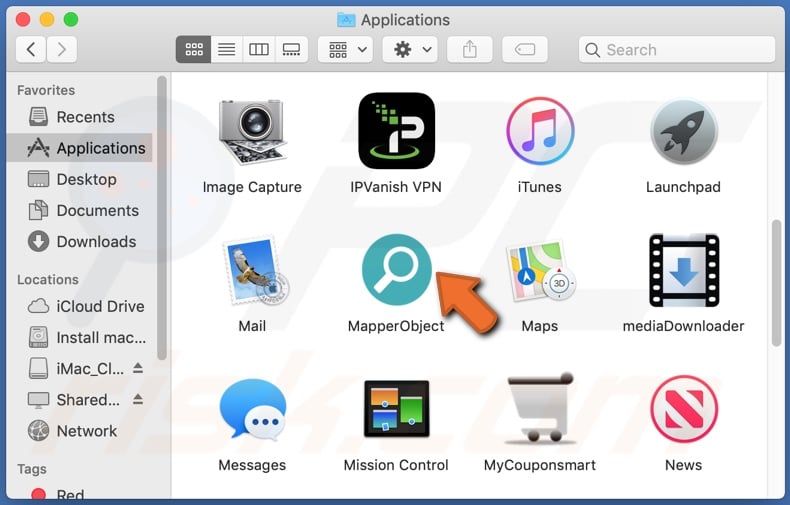790x505 pixels.
Task: Select the Mission Control app icon
Action: [x=397, y=409]
